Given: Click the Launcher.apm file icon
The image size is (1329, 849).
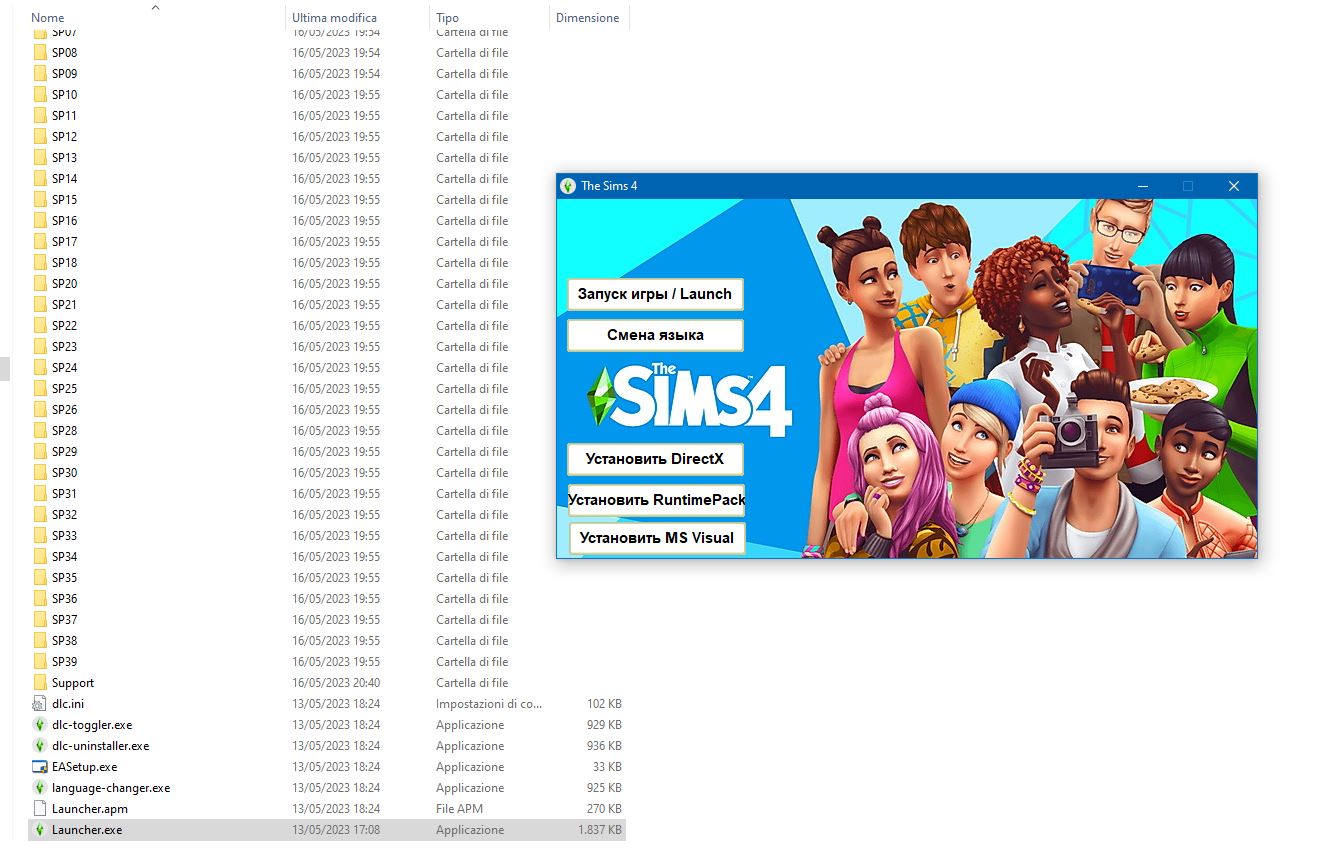Looking at the screenshot, I should click(40, 809).
